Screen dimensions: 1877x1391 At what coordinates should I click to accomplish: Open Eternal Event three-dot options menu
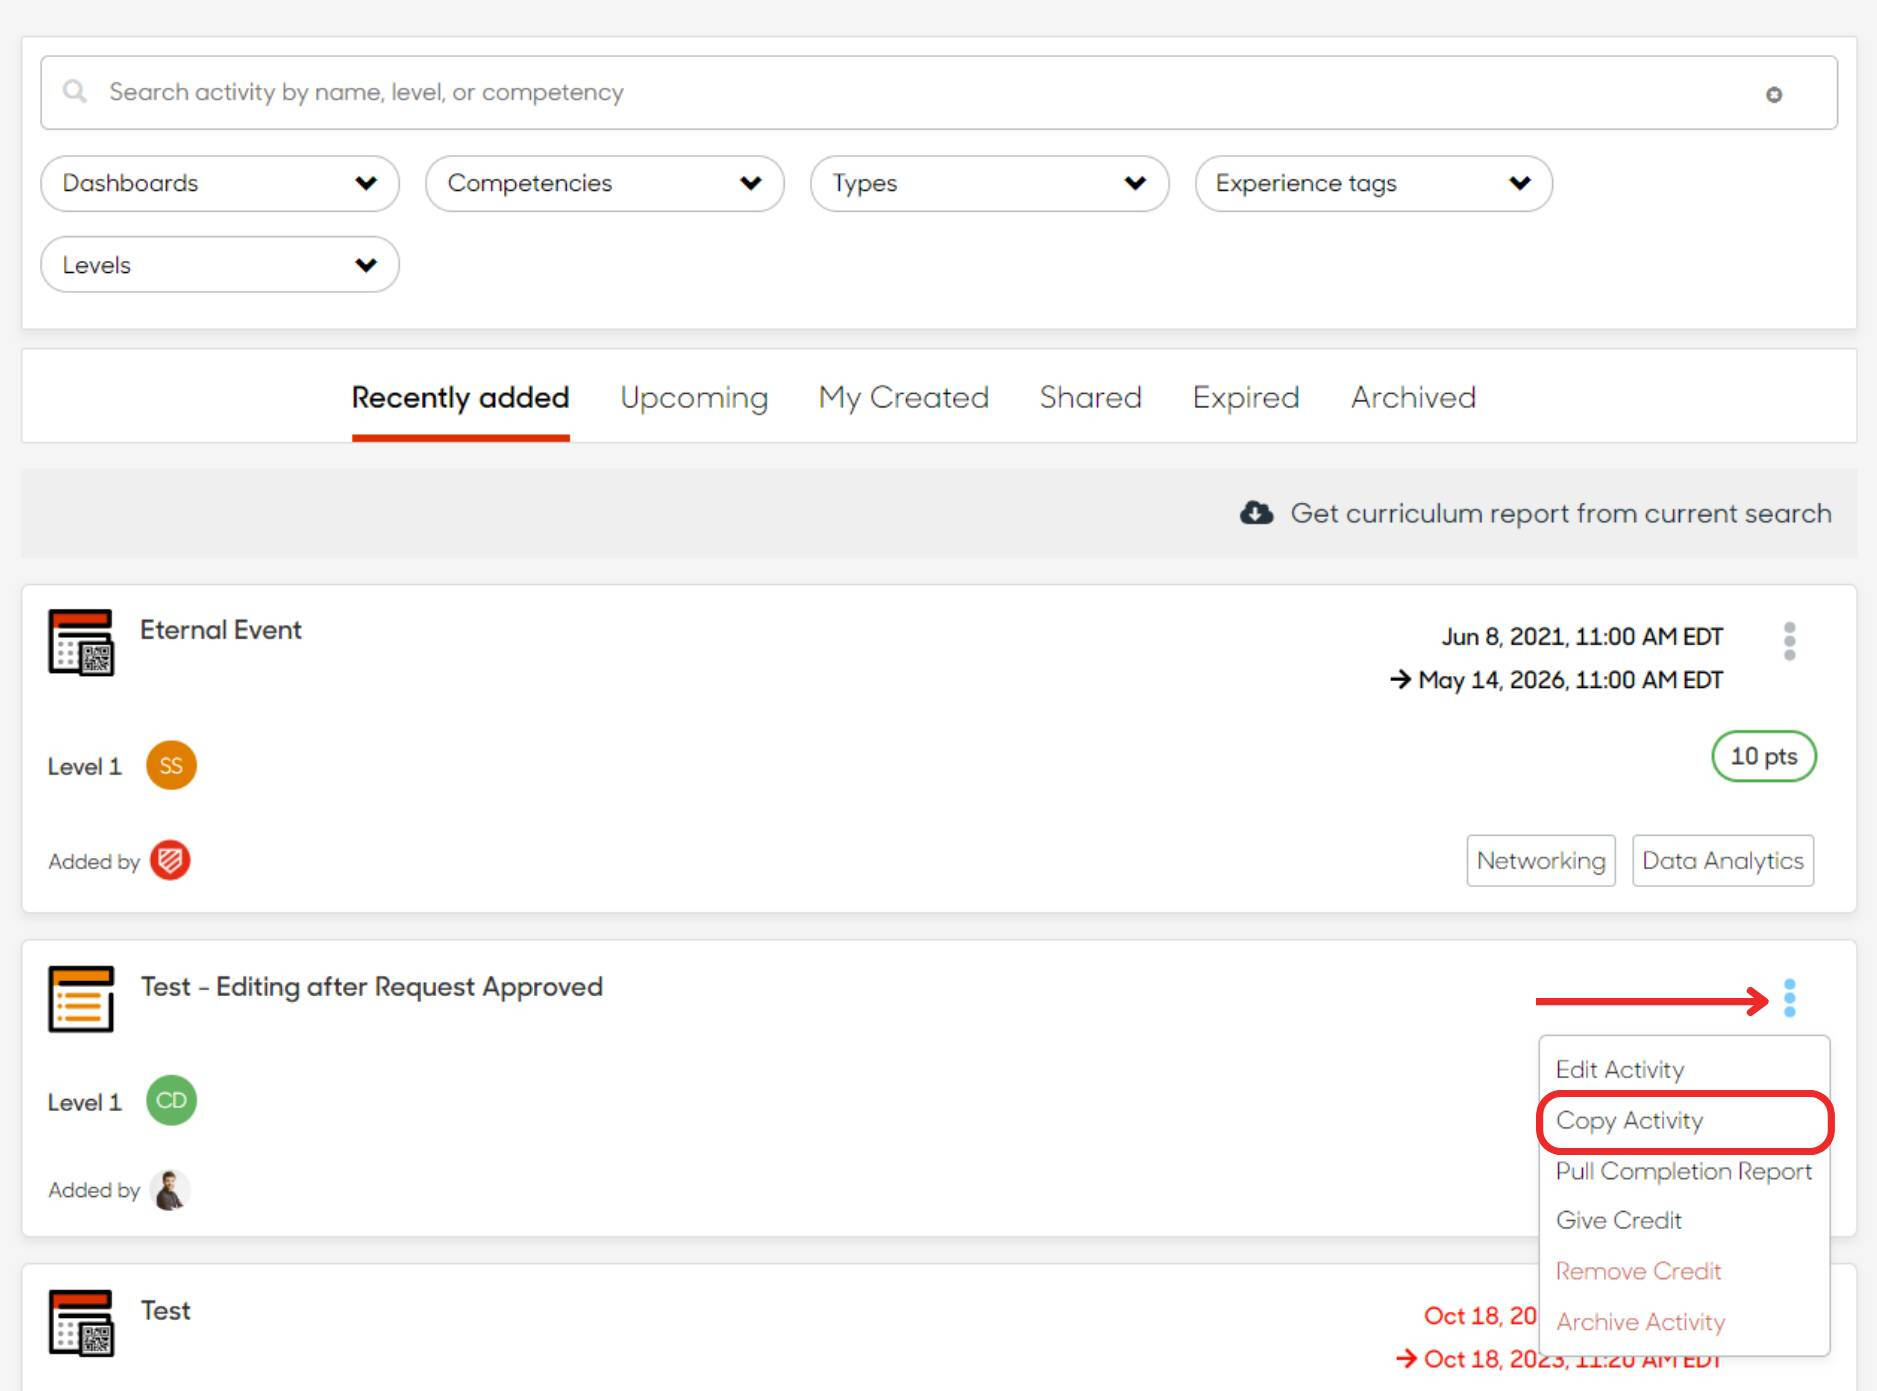click(1789, 641)
